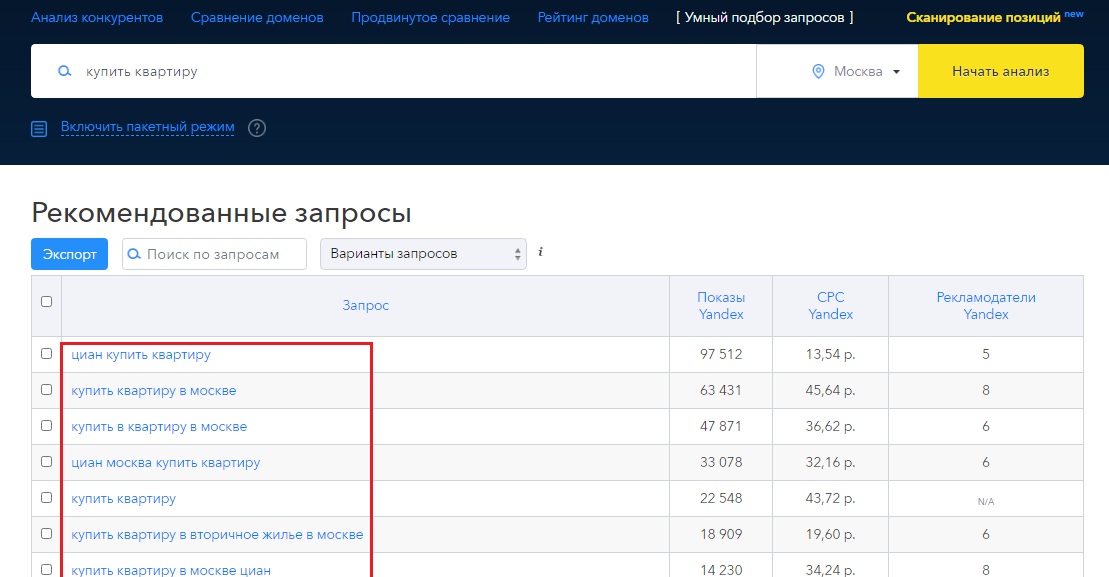Image resolution: width=1109 pixels, height=577 pixels.
Task: Click the impressions value 63 431
Action: 721,390
